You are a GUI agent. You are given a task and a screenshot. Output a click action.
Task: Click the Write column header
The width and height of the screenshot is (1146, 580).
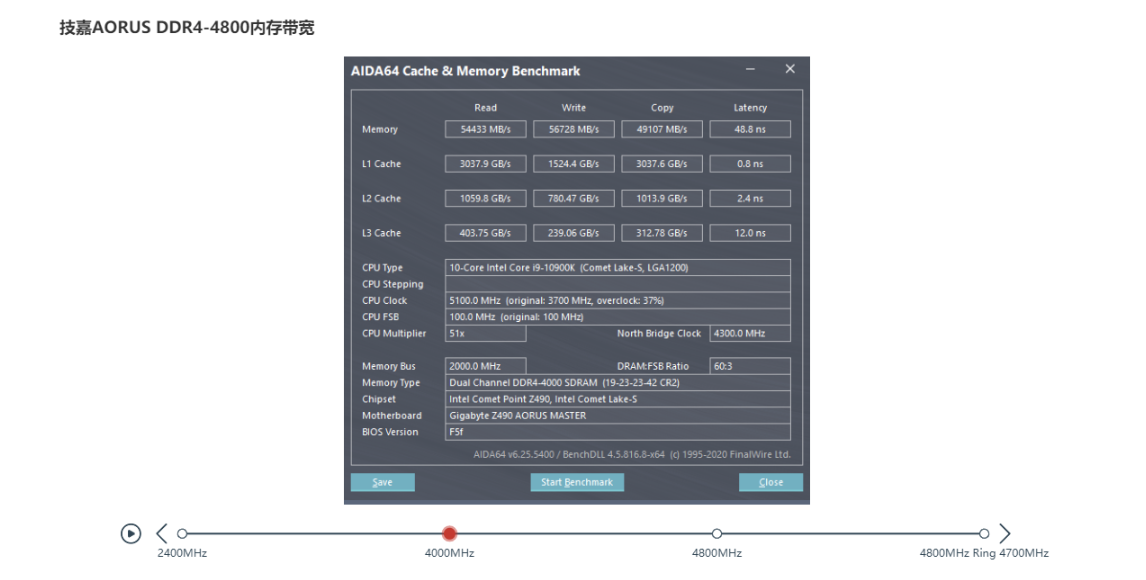pos(574,107)
